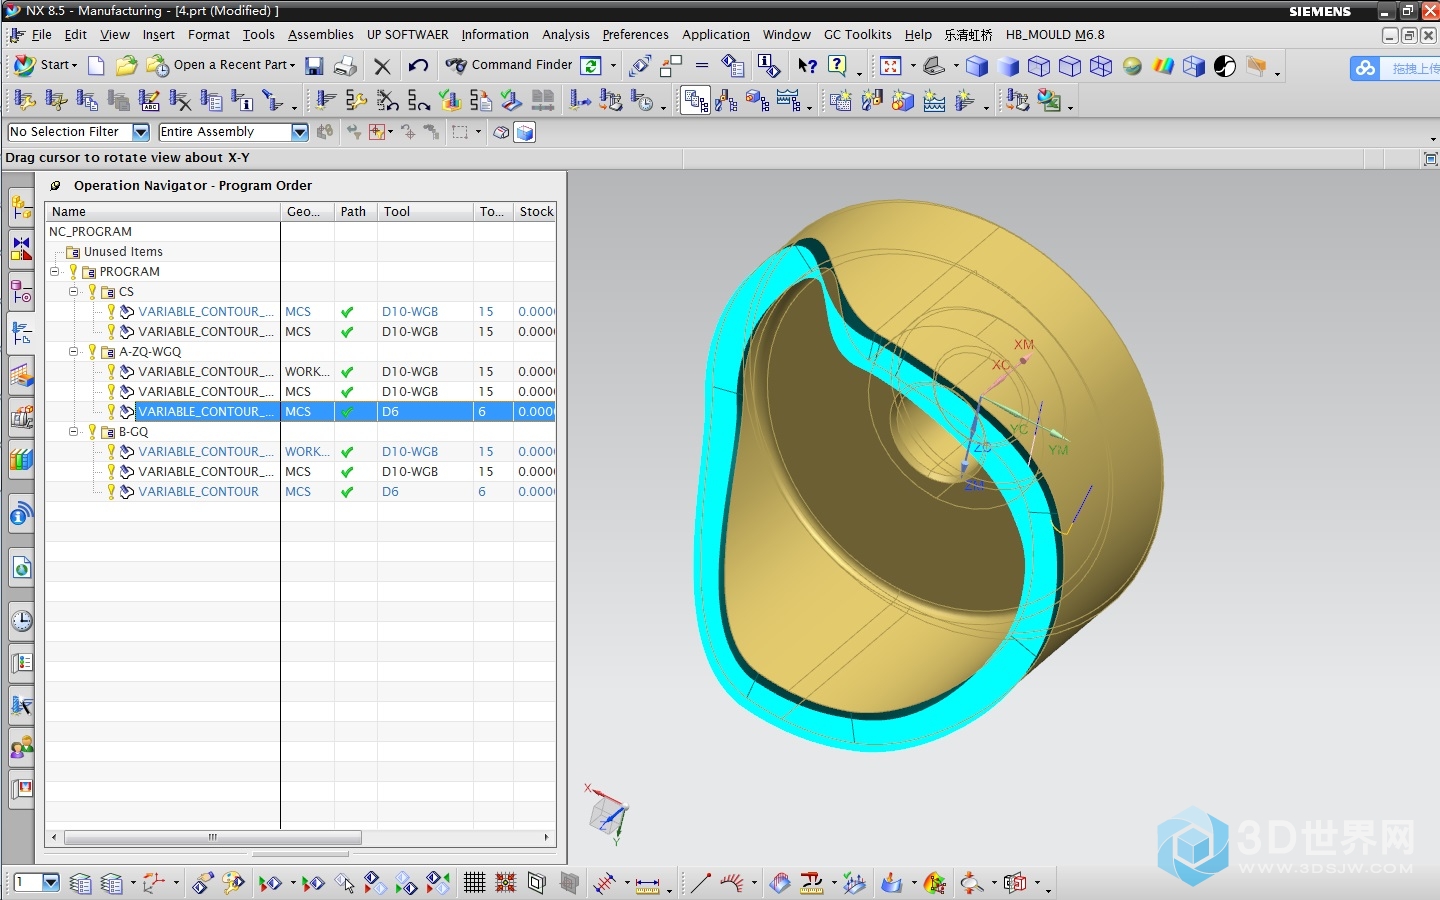Click the Tool column header

click(426, 212)
